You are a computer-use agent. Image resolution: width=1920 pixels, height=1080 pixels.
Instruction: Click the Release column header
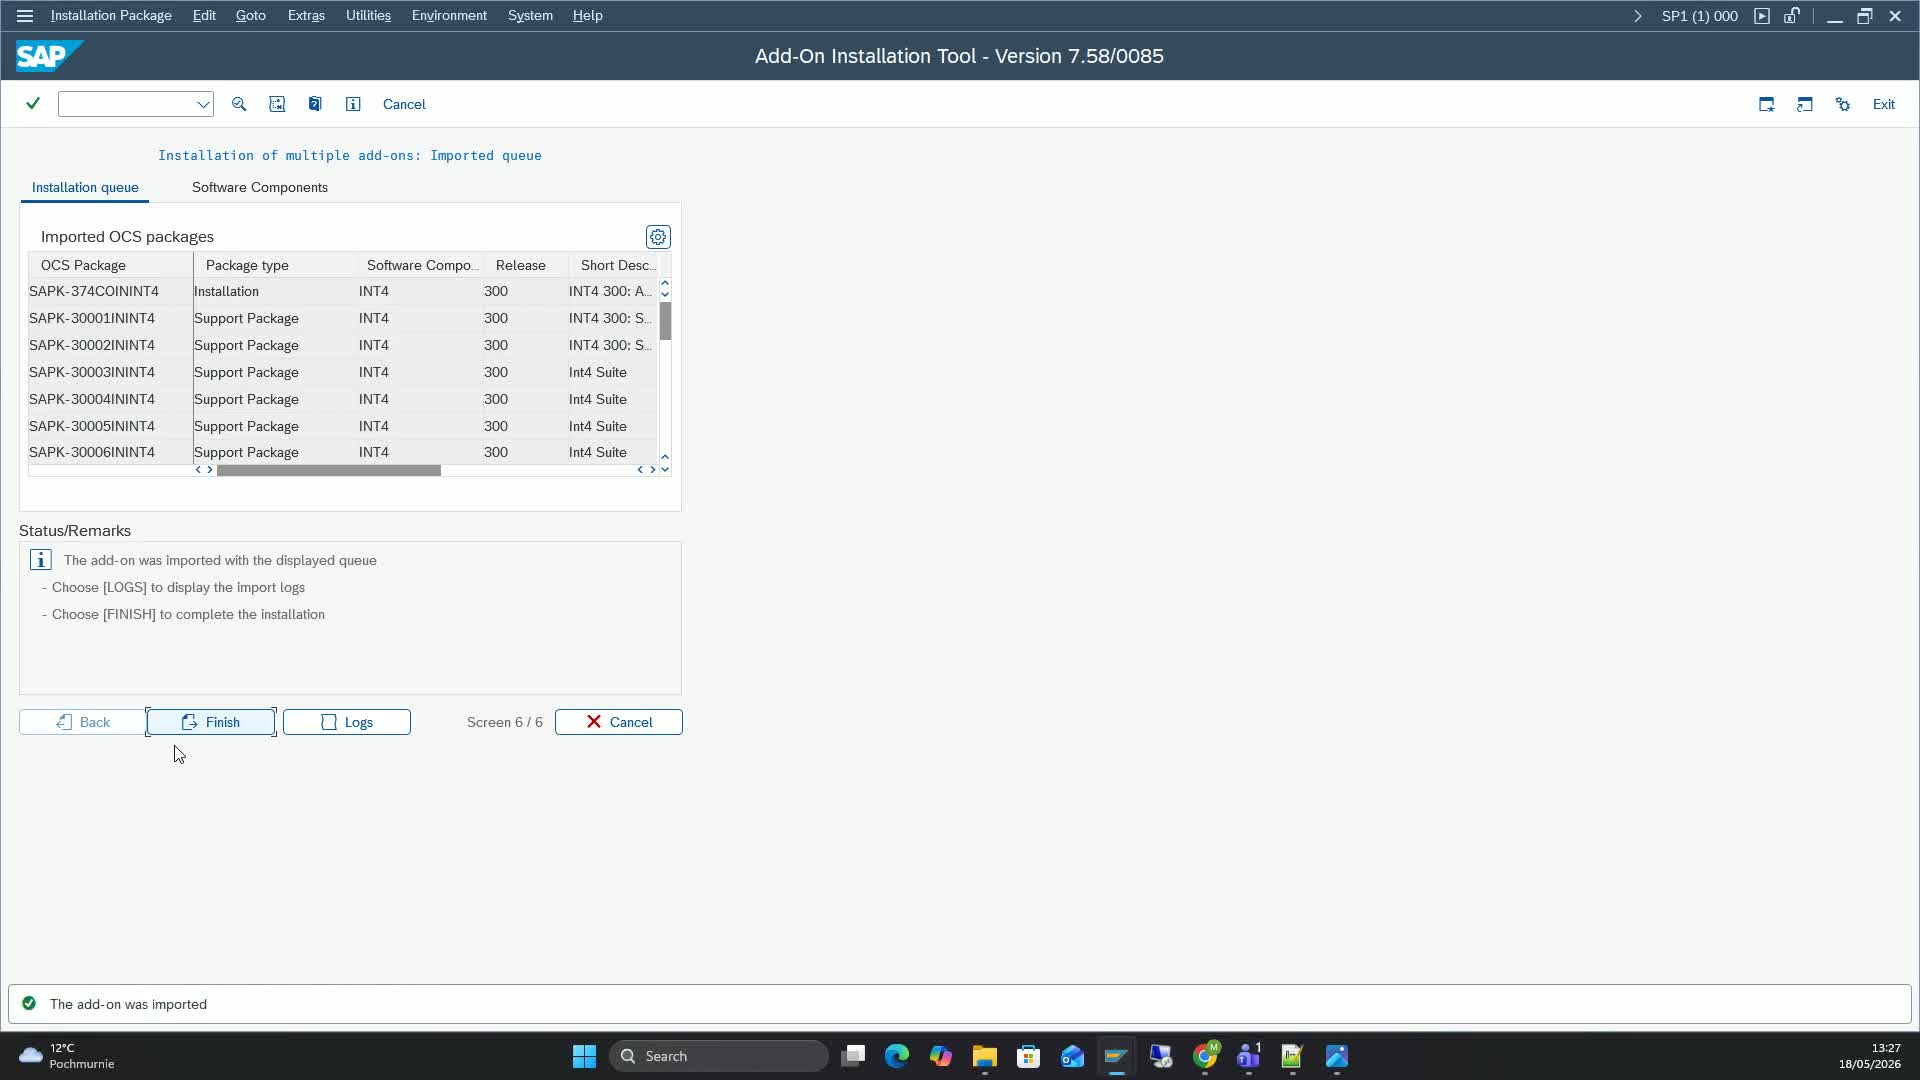(526, 265)
